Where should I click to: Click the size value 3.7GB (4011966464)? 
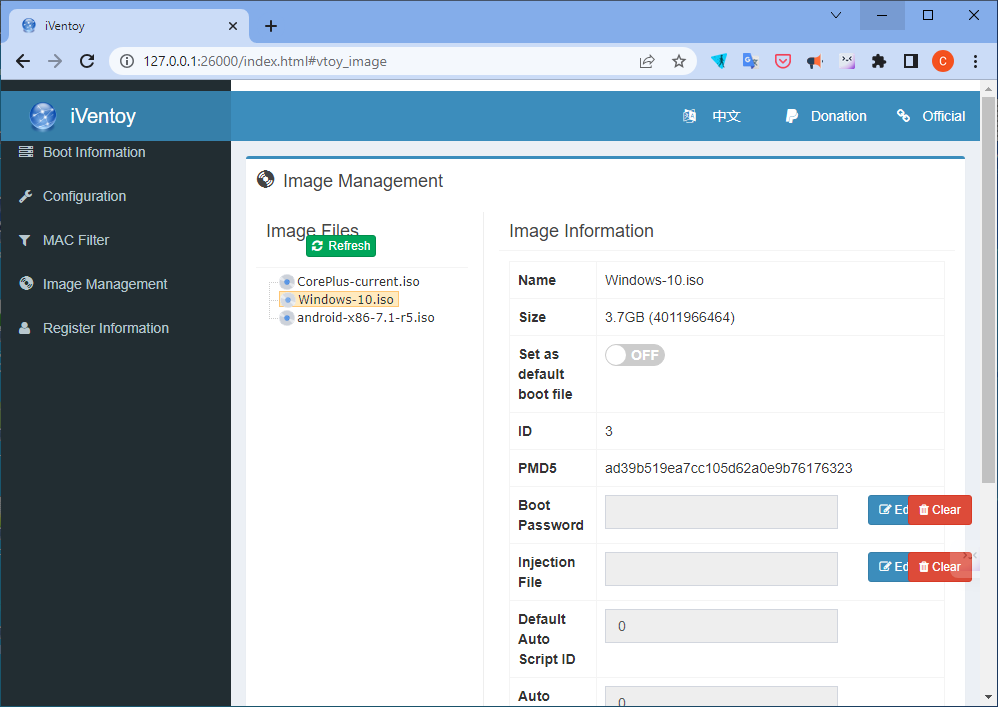click(670, 317)
